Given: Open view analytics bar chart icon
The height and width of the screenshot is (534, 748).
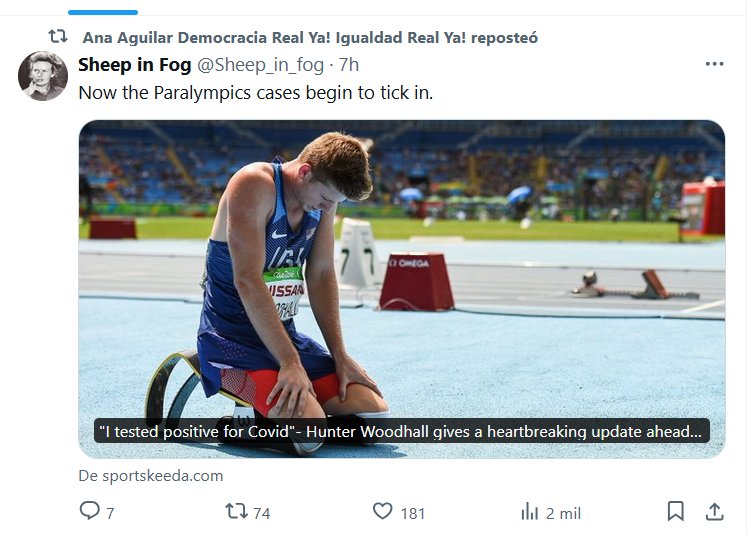Looking at the screenshot, I should coord(530,511).
